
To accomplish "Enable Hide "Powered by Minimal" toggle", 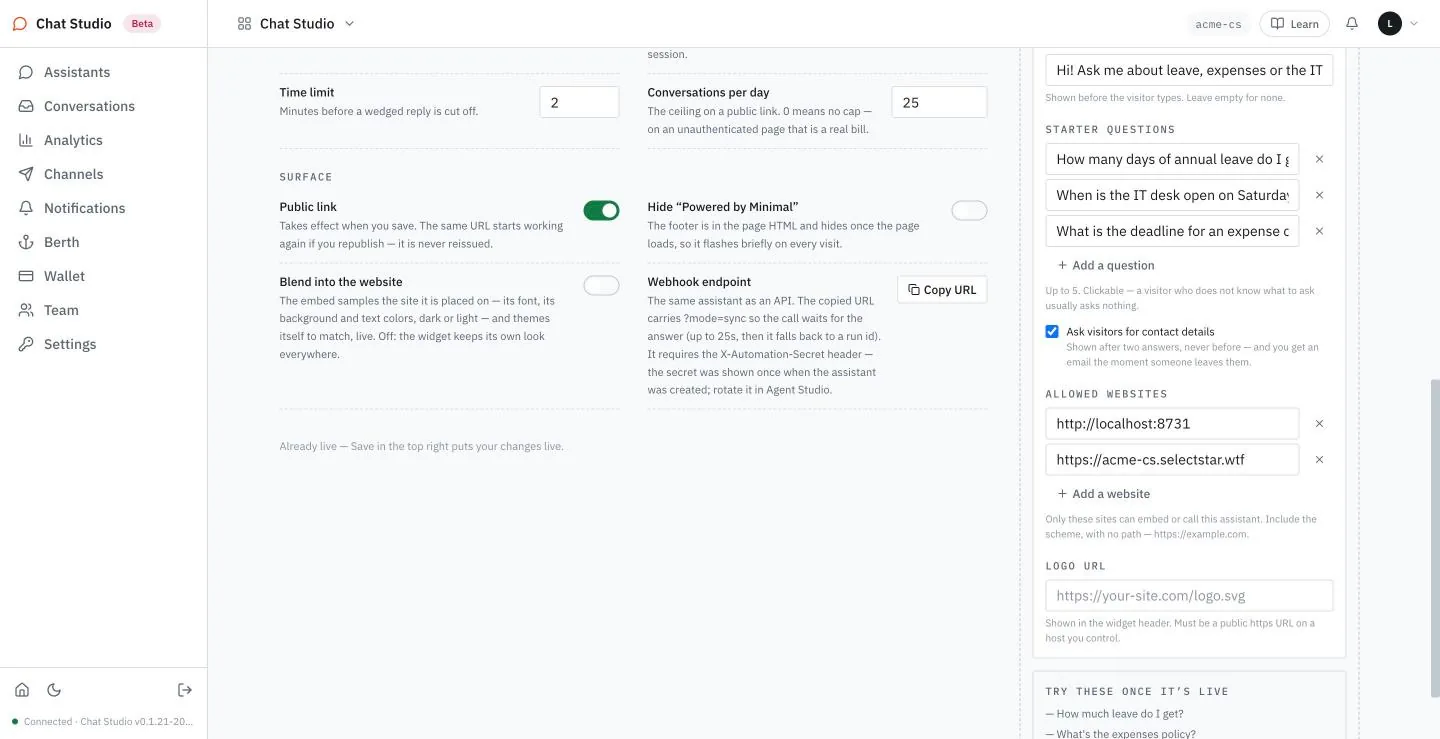I will coord(969,210).
